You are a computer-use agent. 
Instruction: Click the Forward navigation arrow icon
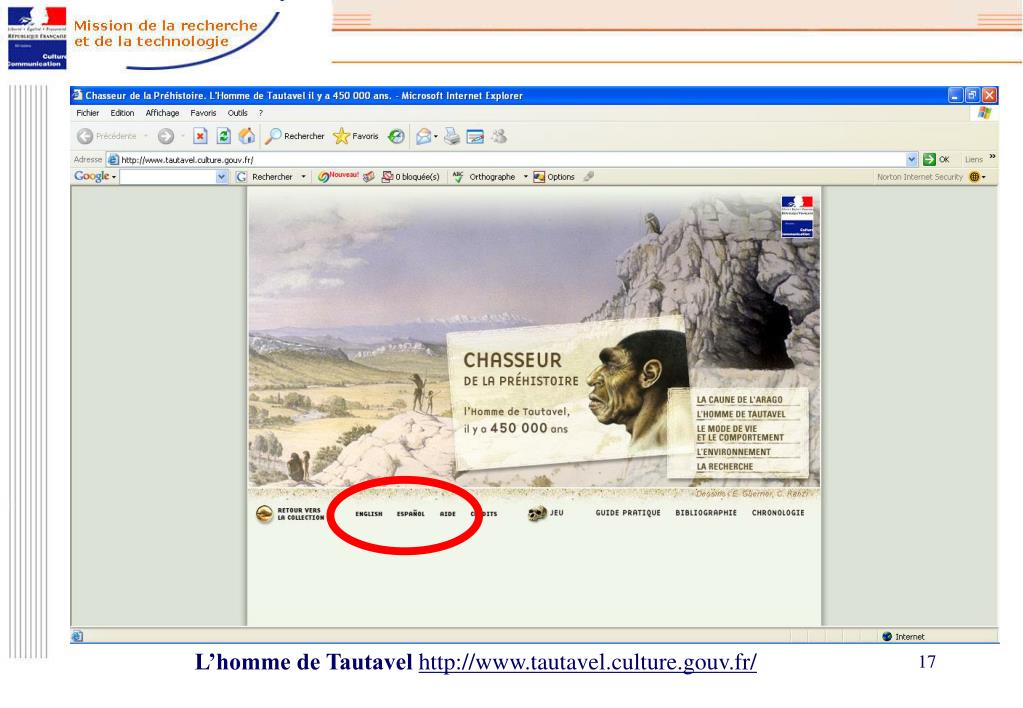tap(166, 136)
